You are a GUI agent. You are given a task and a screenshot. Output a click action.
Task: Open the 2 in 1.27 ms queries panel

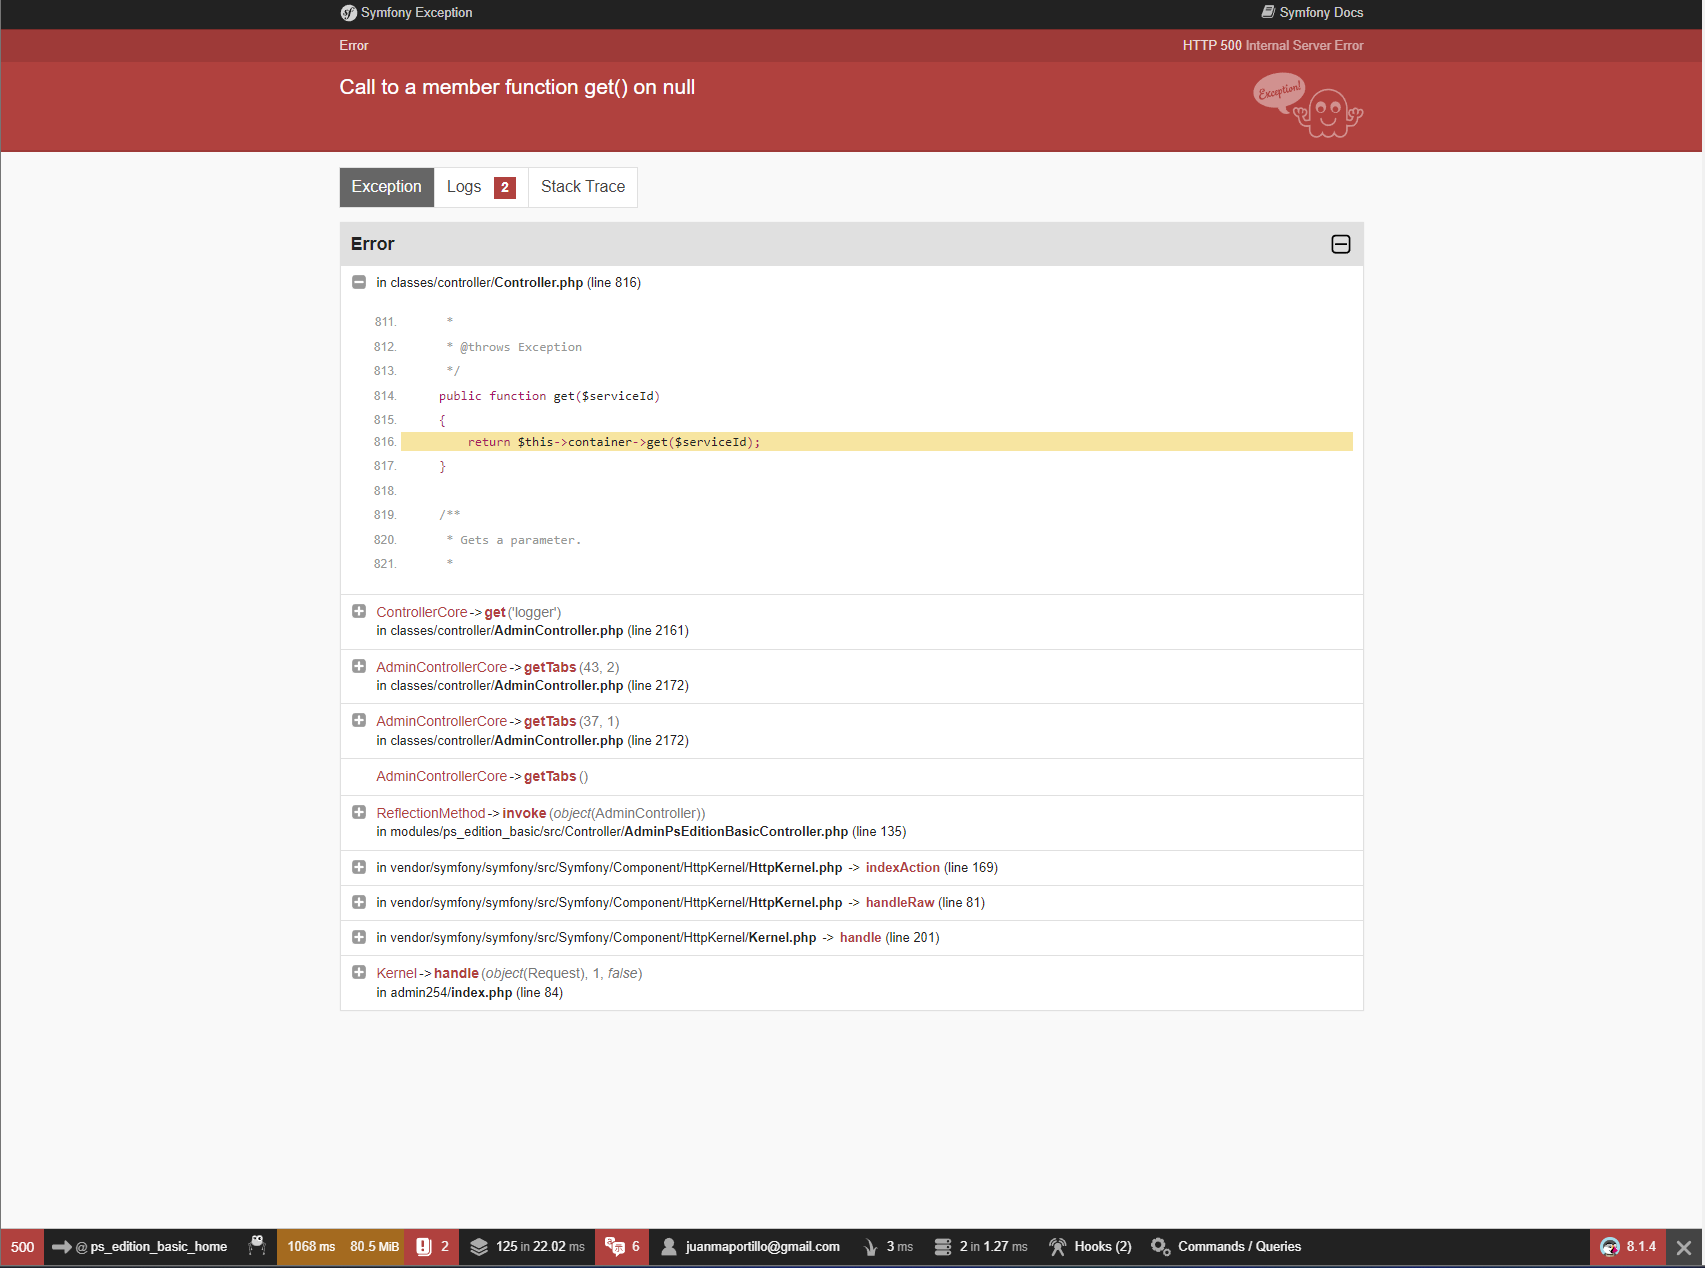pyautogui.click(x=980, y=1247)
